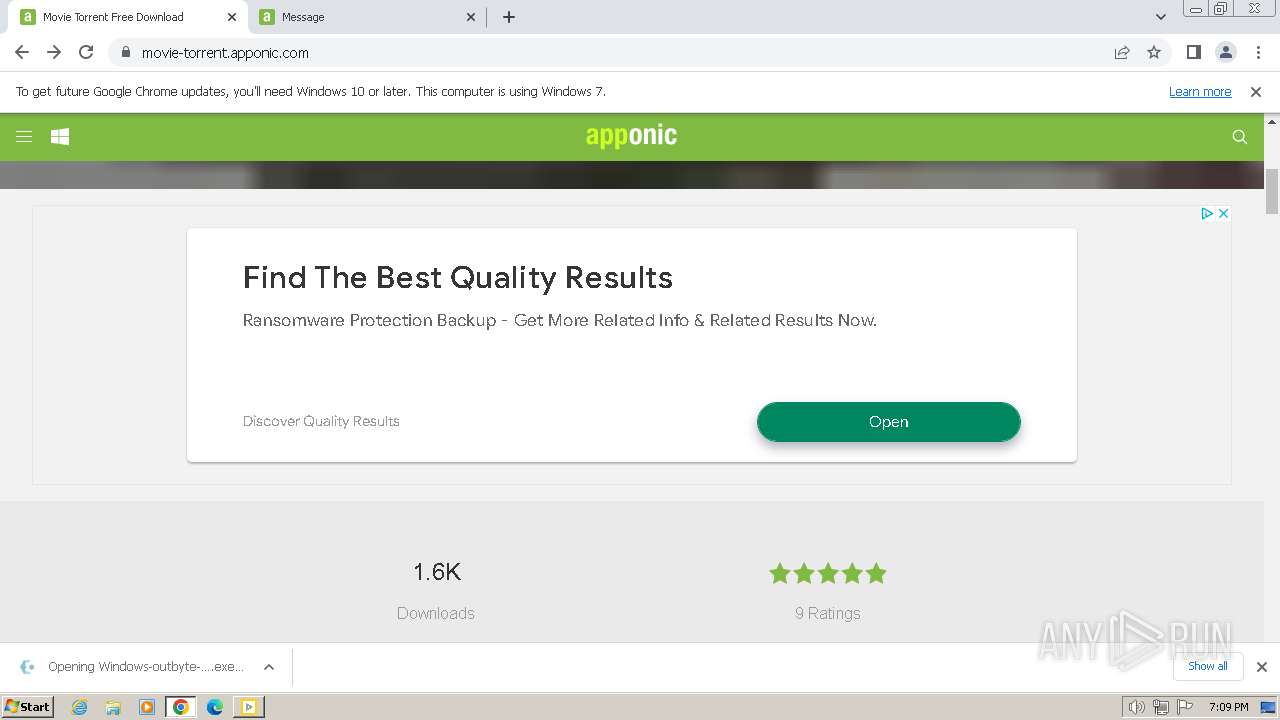Open Chrome side panel
Image resolution: width=1280 pixels, height=720 pixels.
[1194, 53]
